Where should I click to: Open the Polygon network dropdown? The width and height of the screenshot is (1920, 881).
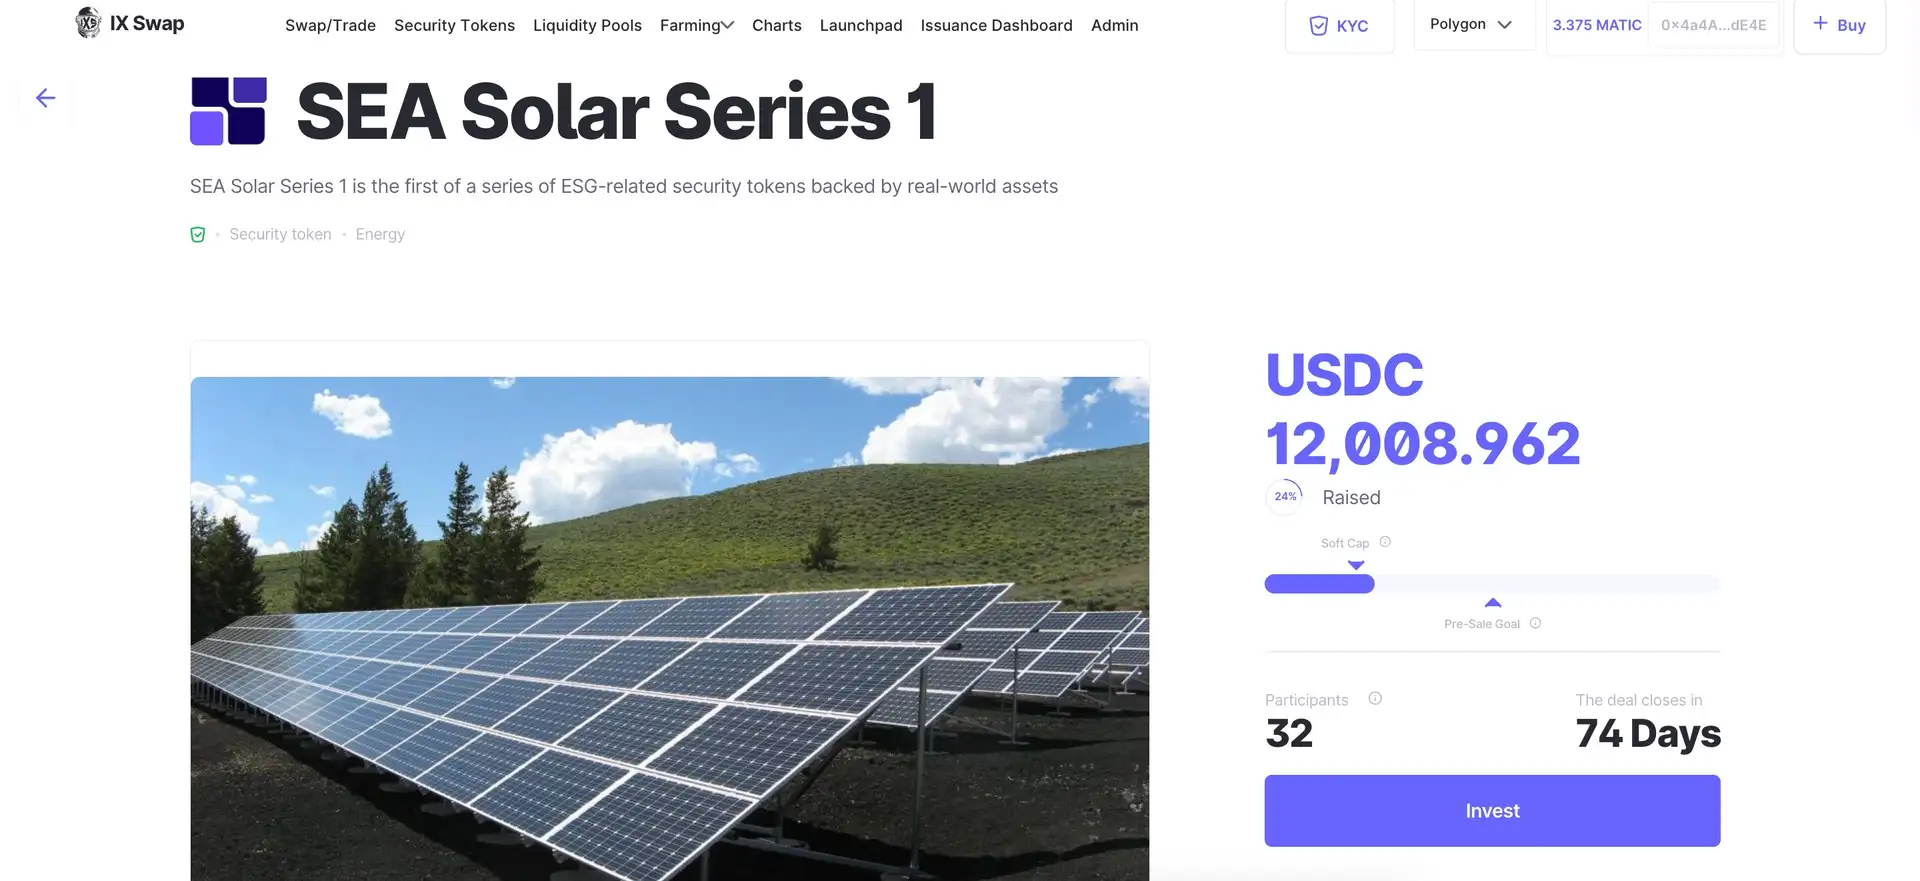[x=1470, y=24]
